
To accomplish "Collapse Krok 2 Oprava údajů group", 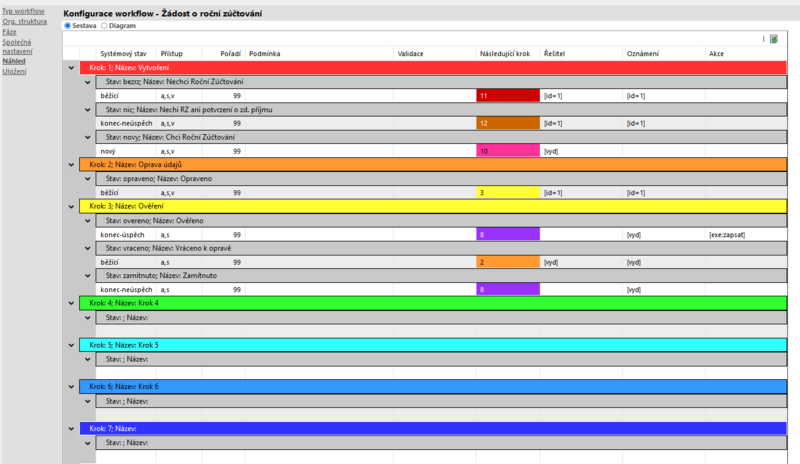I will coord(71,164).
